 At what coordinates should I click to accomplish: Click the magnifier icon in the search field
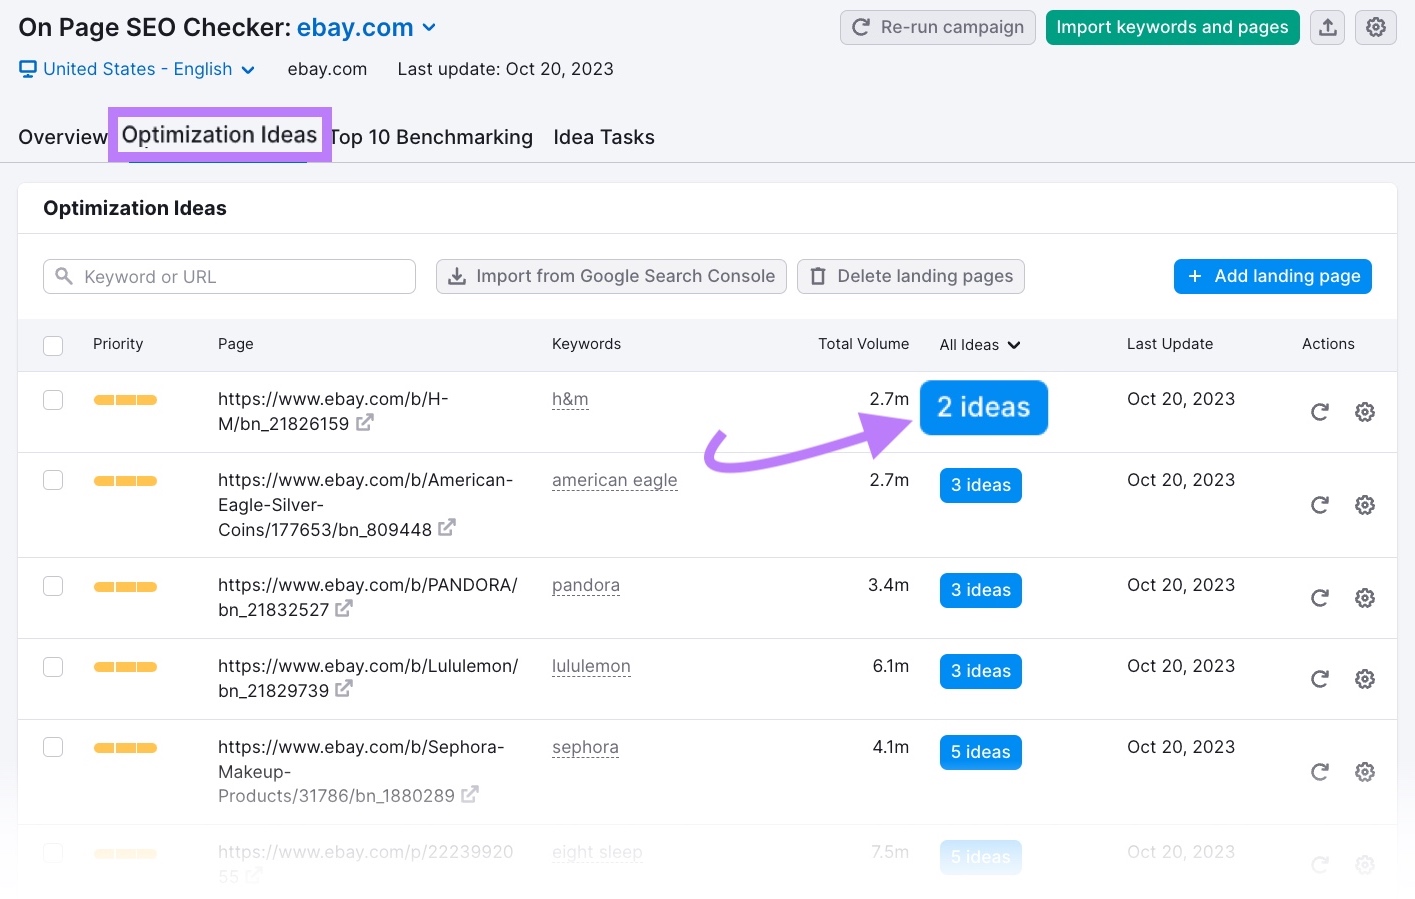(x=64, y=276)
